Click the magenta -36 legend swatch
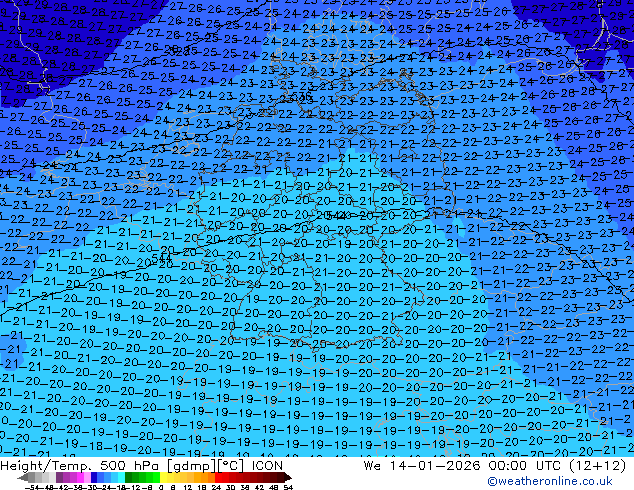The height and width of the screenshot is (490, 634). pyautogui.click(x=80, y=477)
